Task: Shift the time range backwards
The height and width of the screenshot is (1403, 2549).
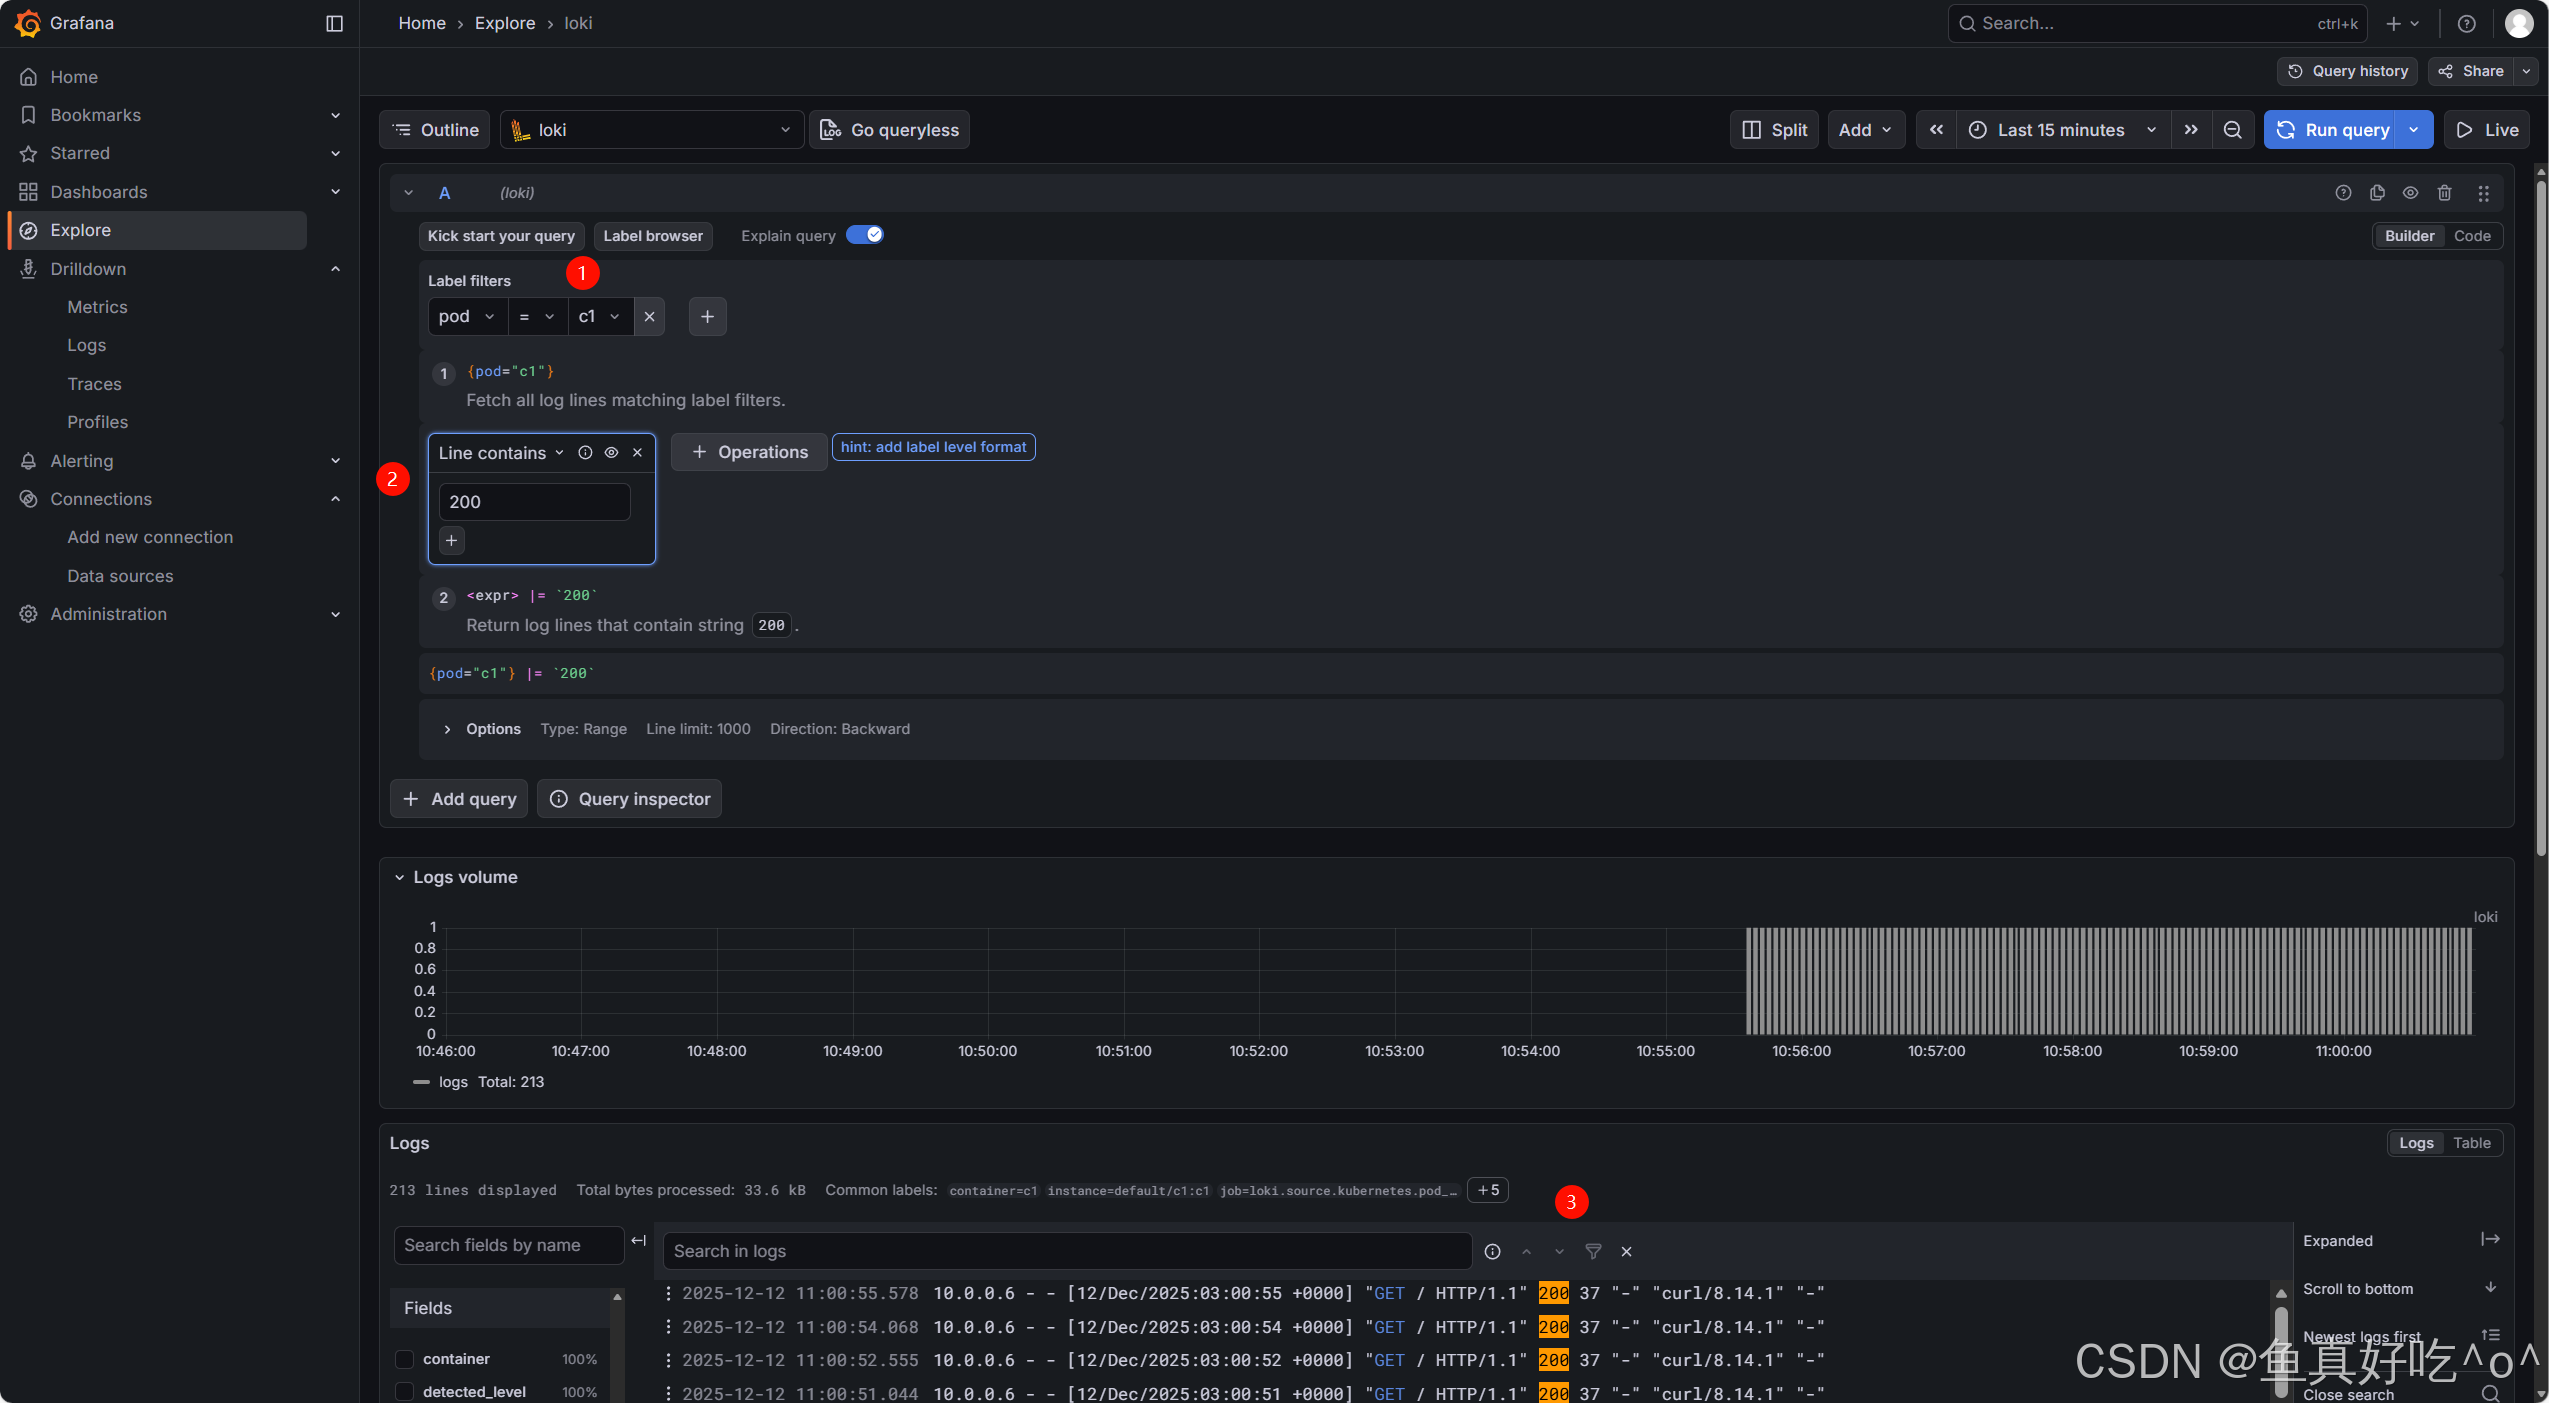Action: coord(1936,130)
